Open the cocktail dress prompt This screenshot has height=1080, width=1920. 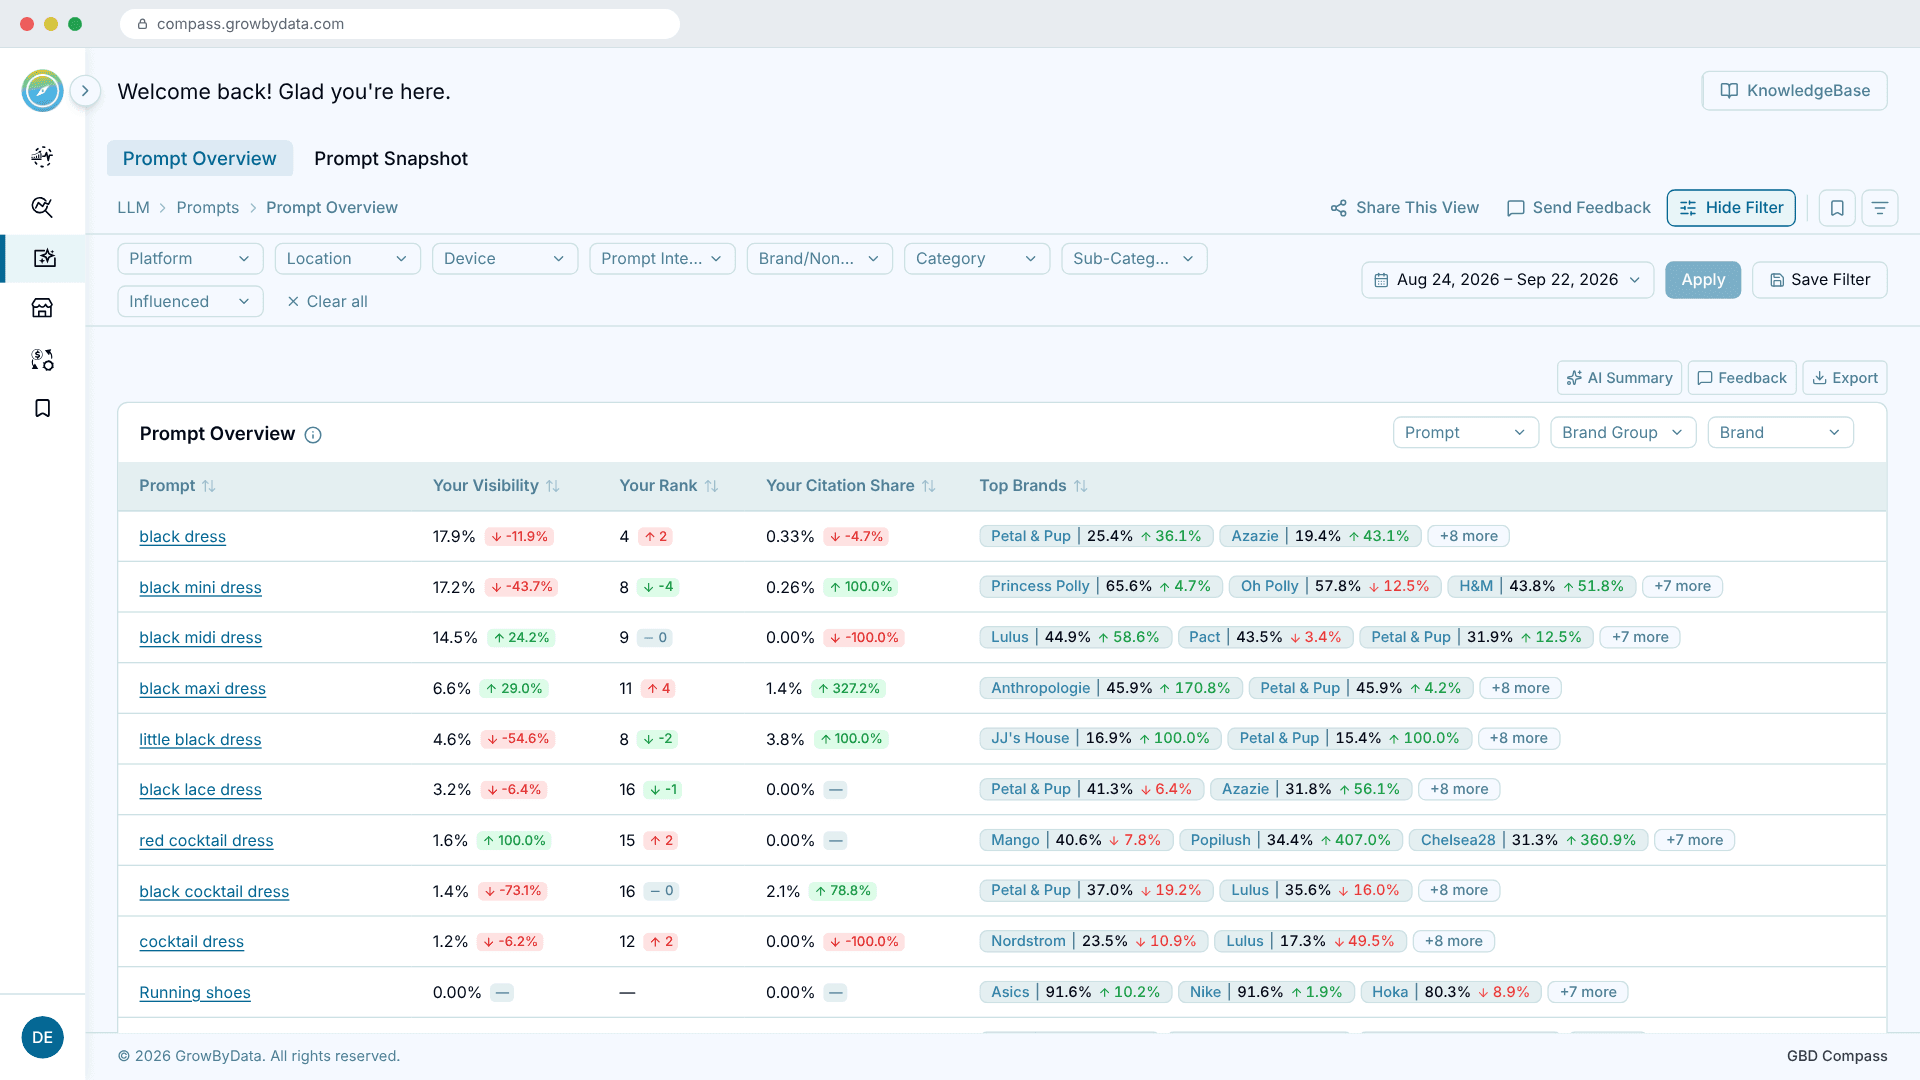coord(191,942)
